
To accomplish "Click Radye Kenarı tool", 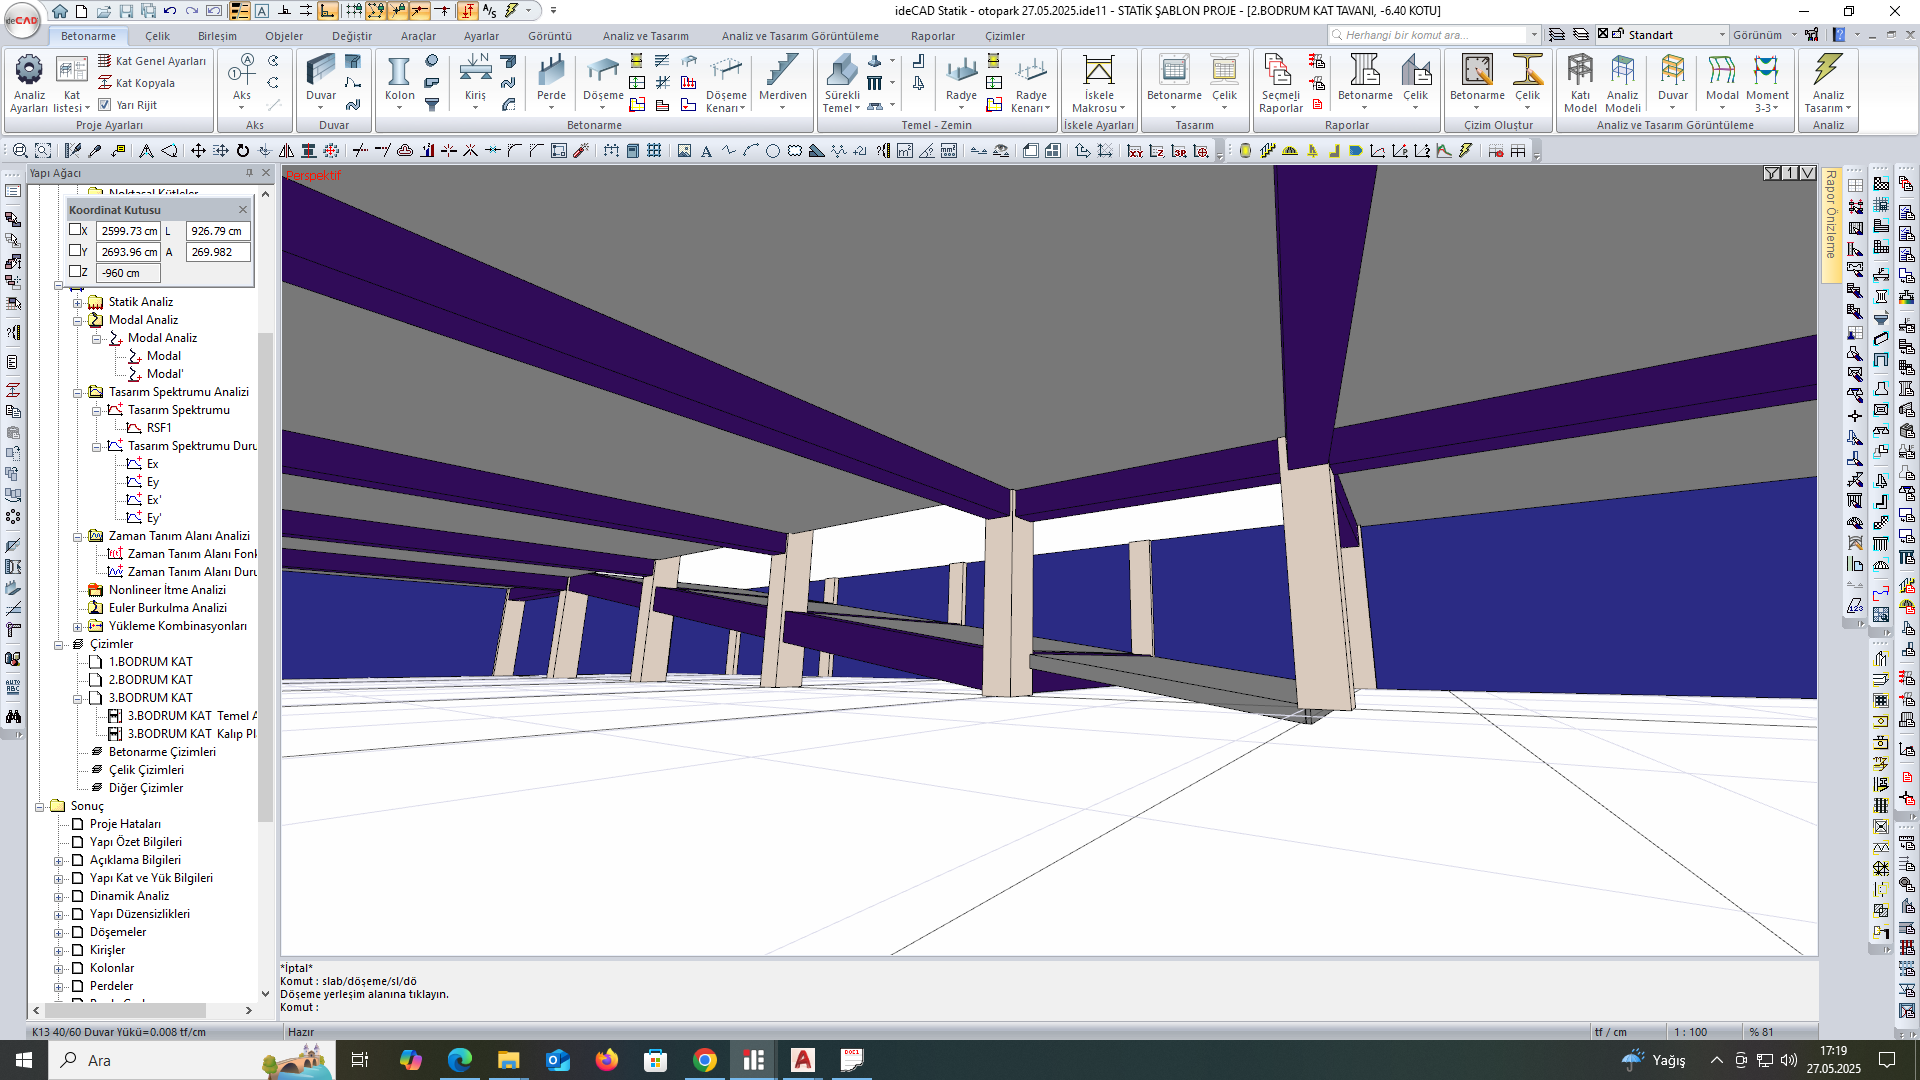I will pyautogui.click(x=1031, y=84).
